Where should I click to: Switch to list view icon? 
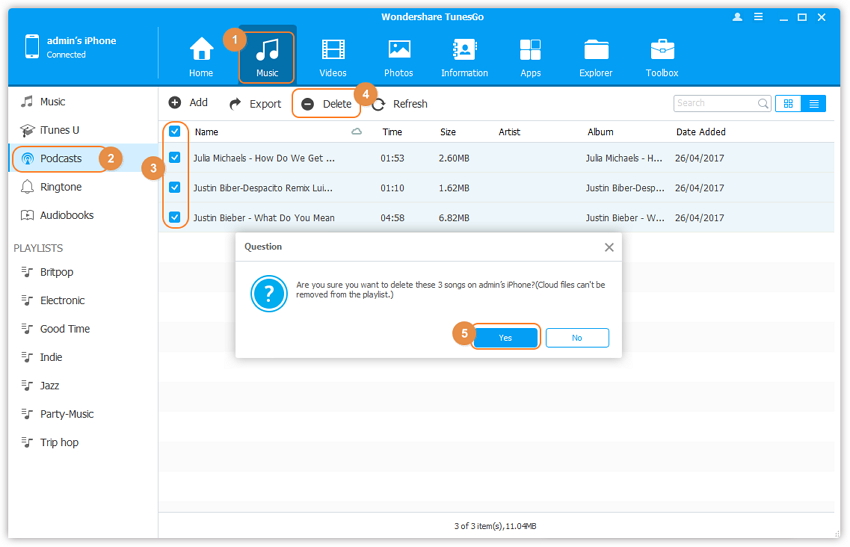tap(814, 103)
